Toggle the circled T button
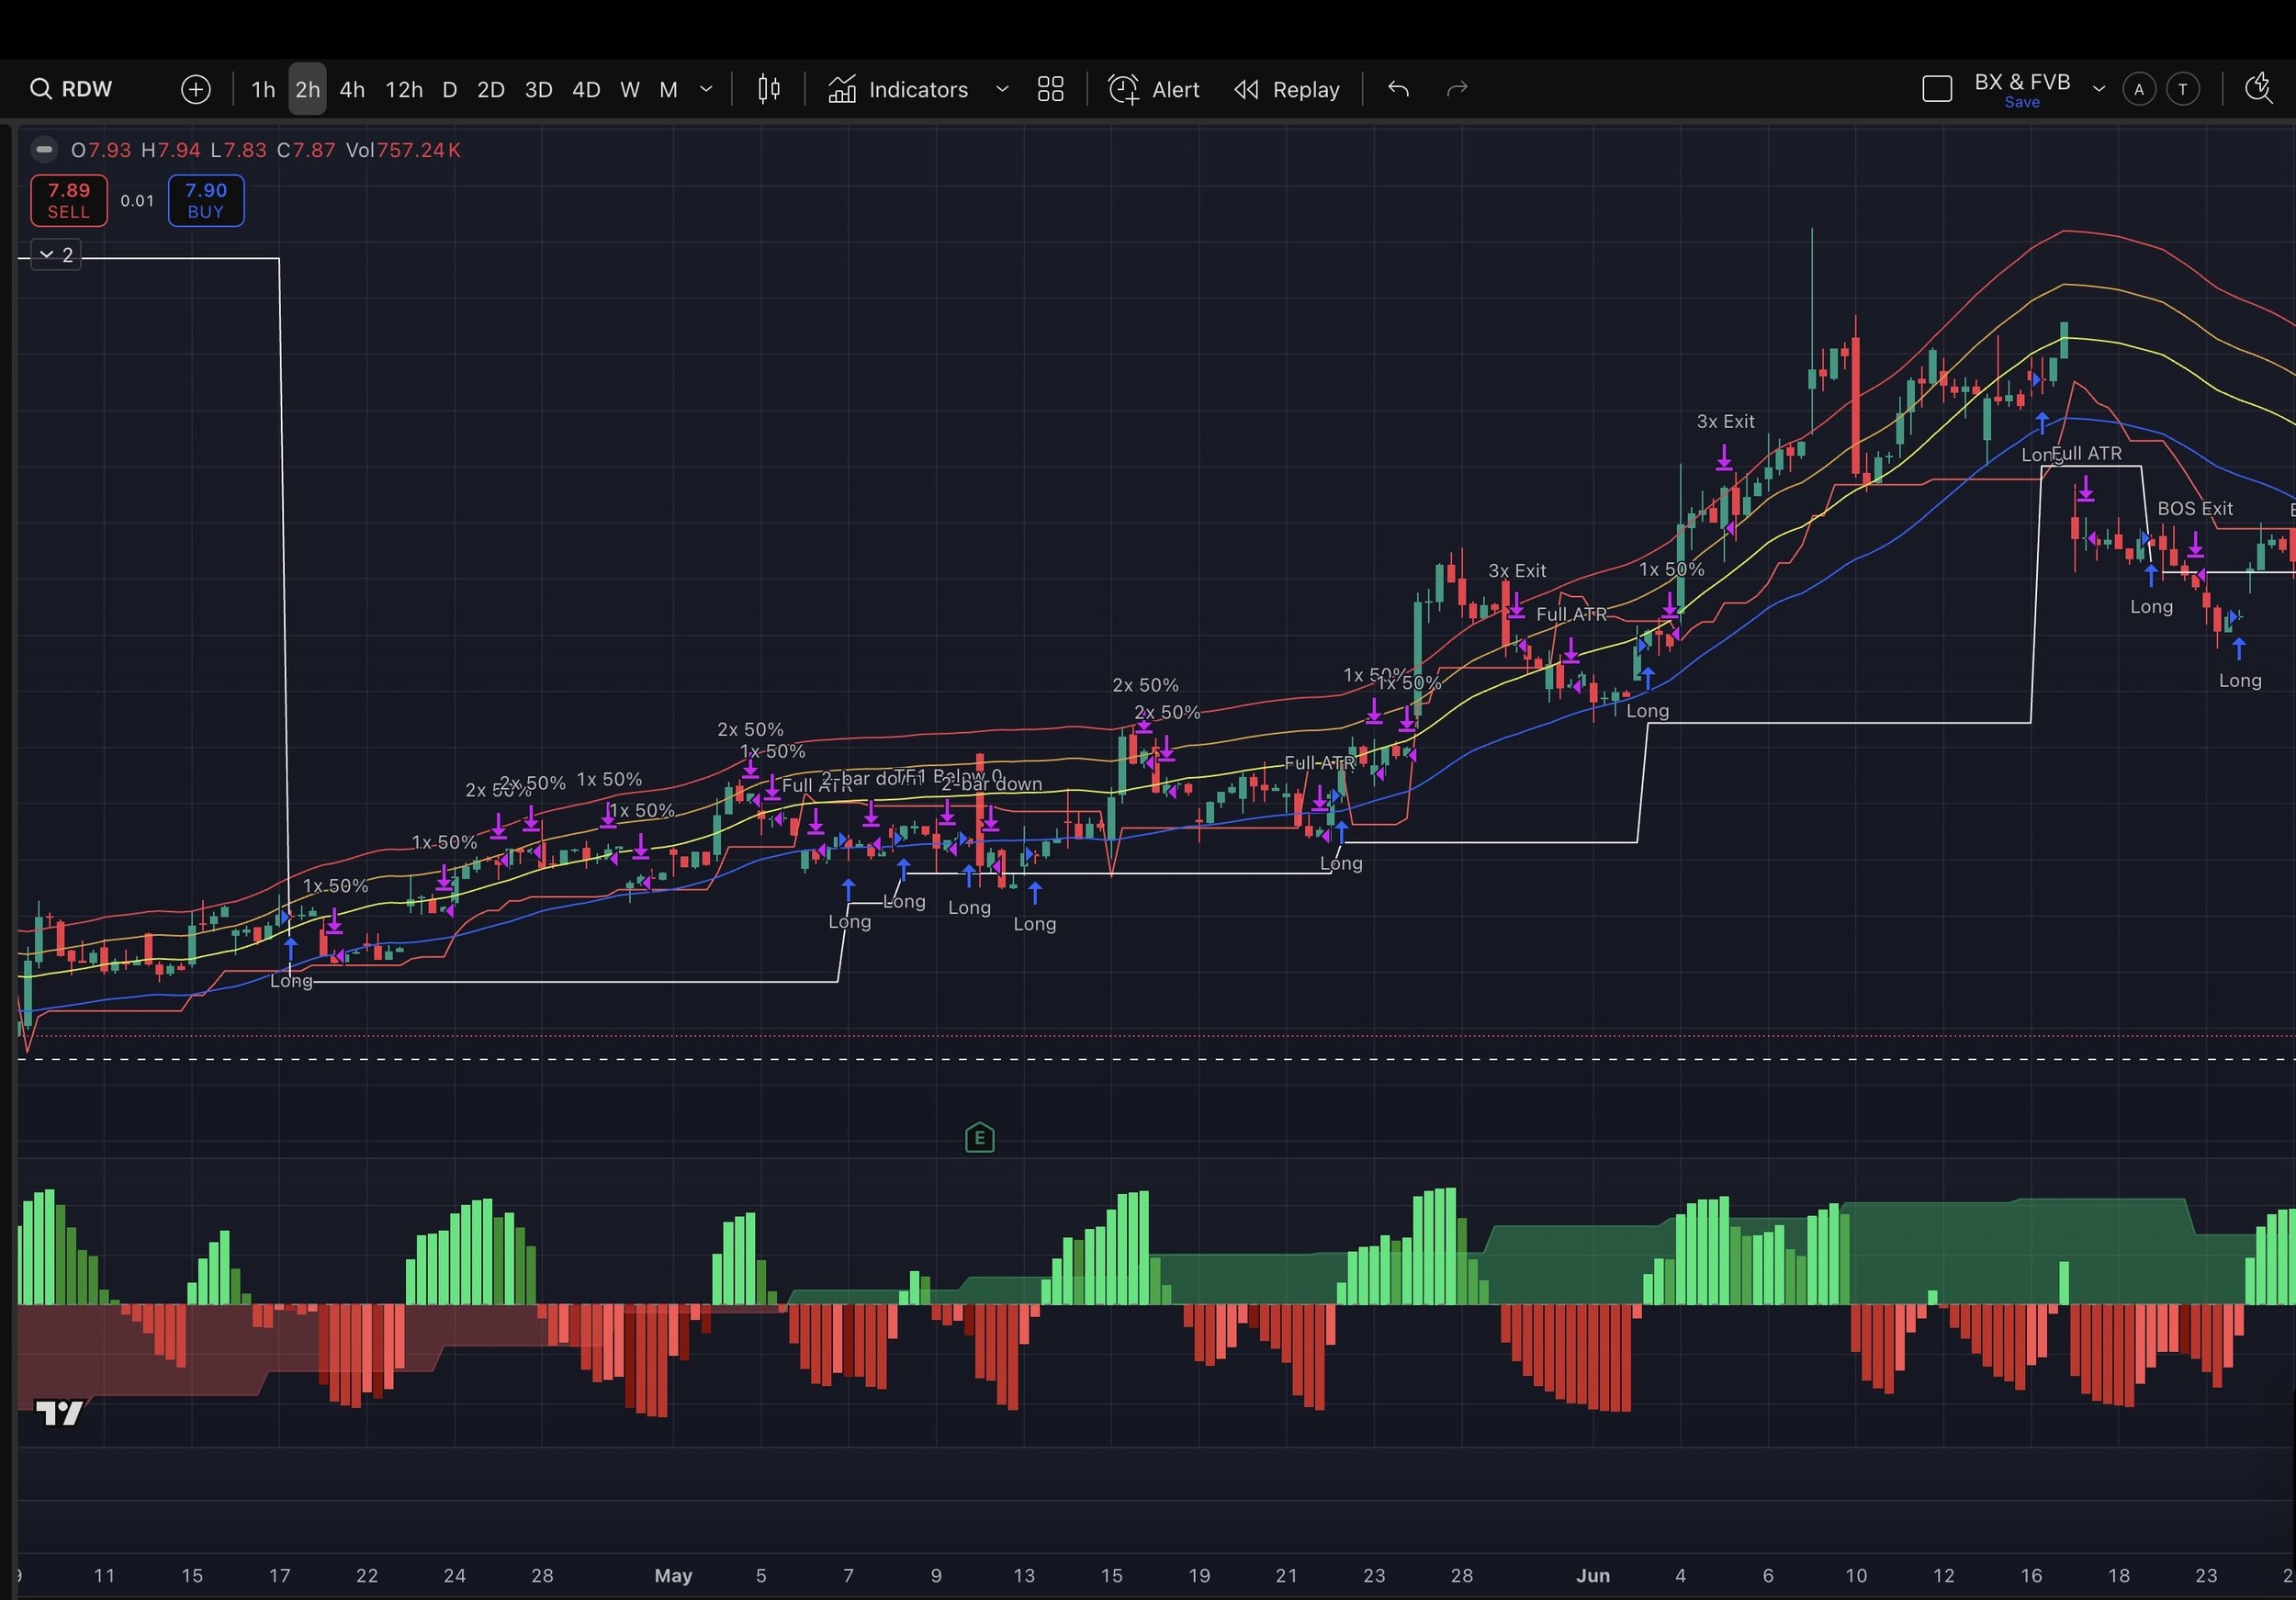Screen dimensions: 2296x1600 click(2182, 89)
